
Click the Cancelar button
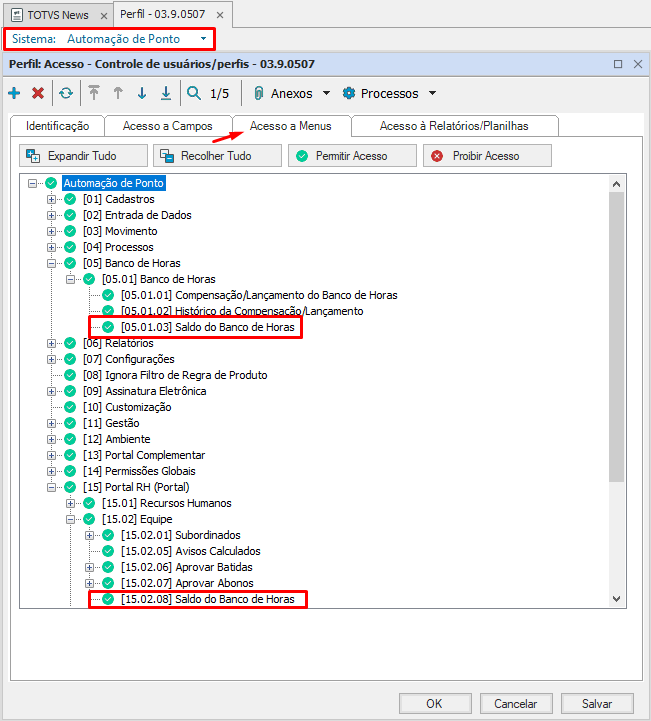516,704
